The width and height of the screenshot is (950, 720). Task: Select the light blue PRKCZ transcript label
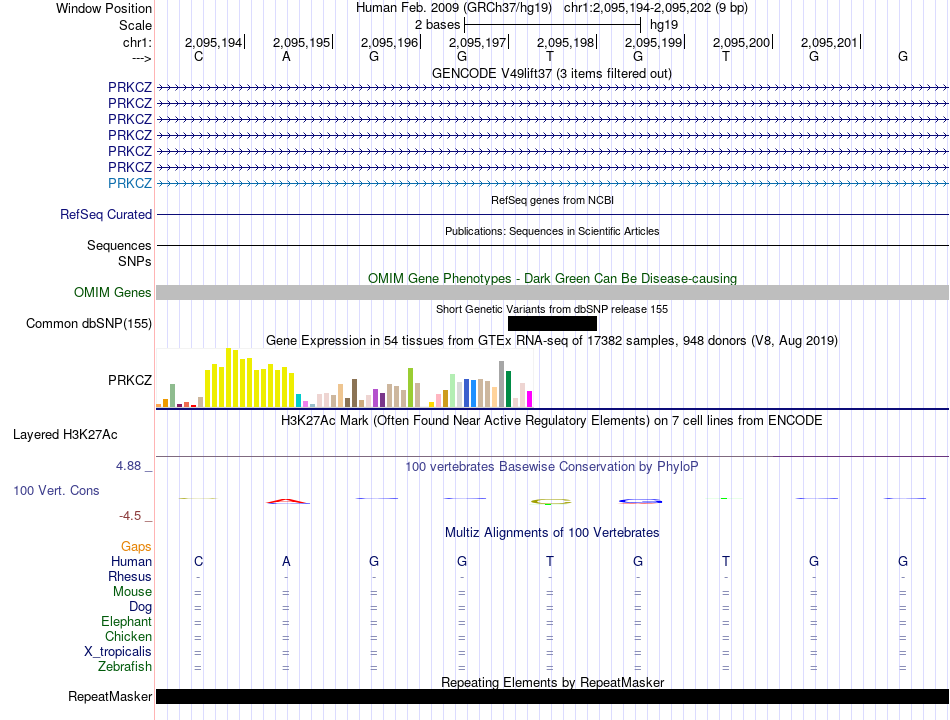point(130,183)
